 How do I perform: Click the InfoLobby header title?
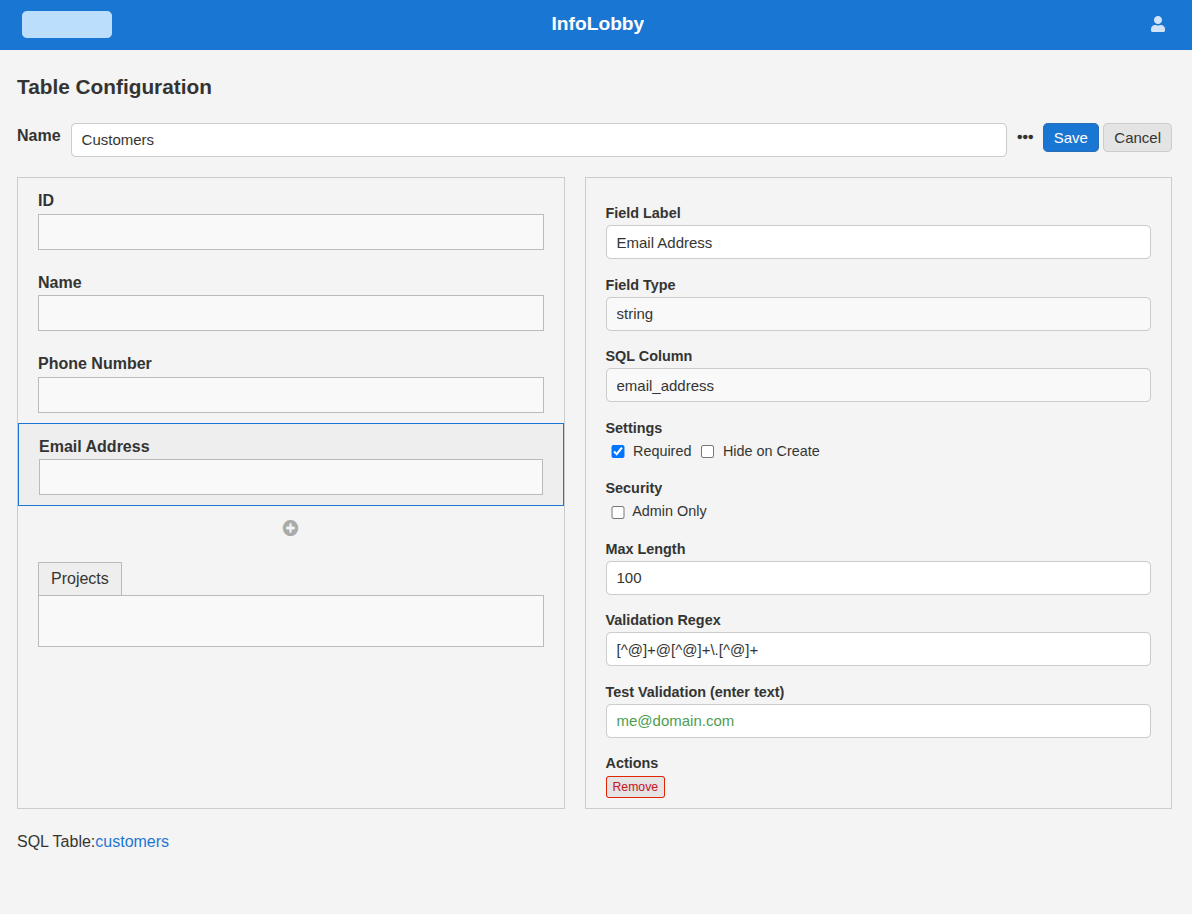pos(597,24)
